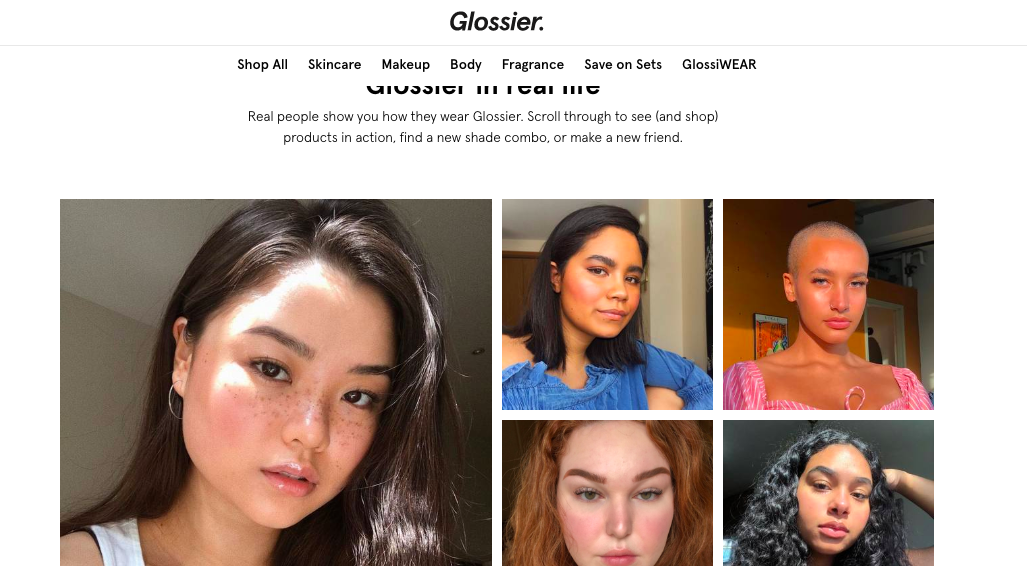
Task: Select the red curly hair woman photo
Action: pos(607,493)
